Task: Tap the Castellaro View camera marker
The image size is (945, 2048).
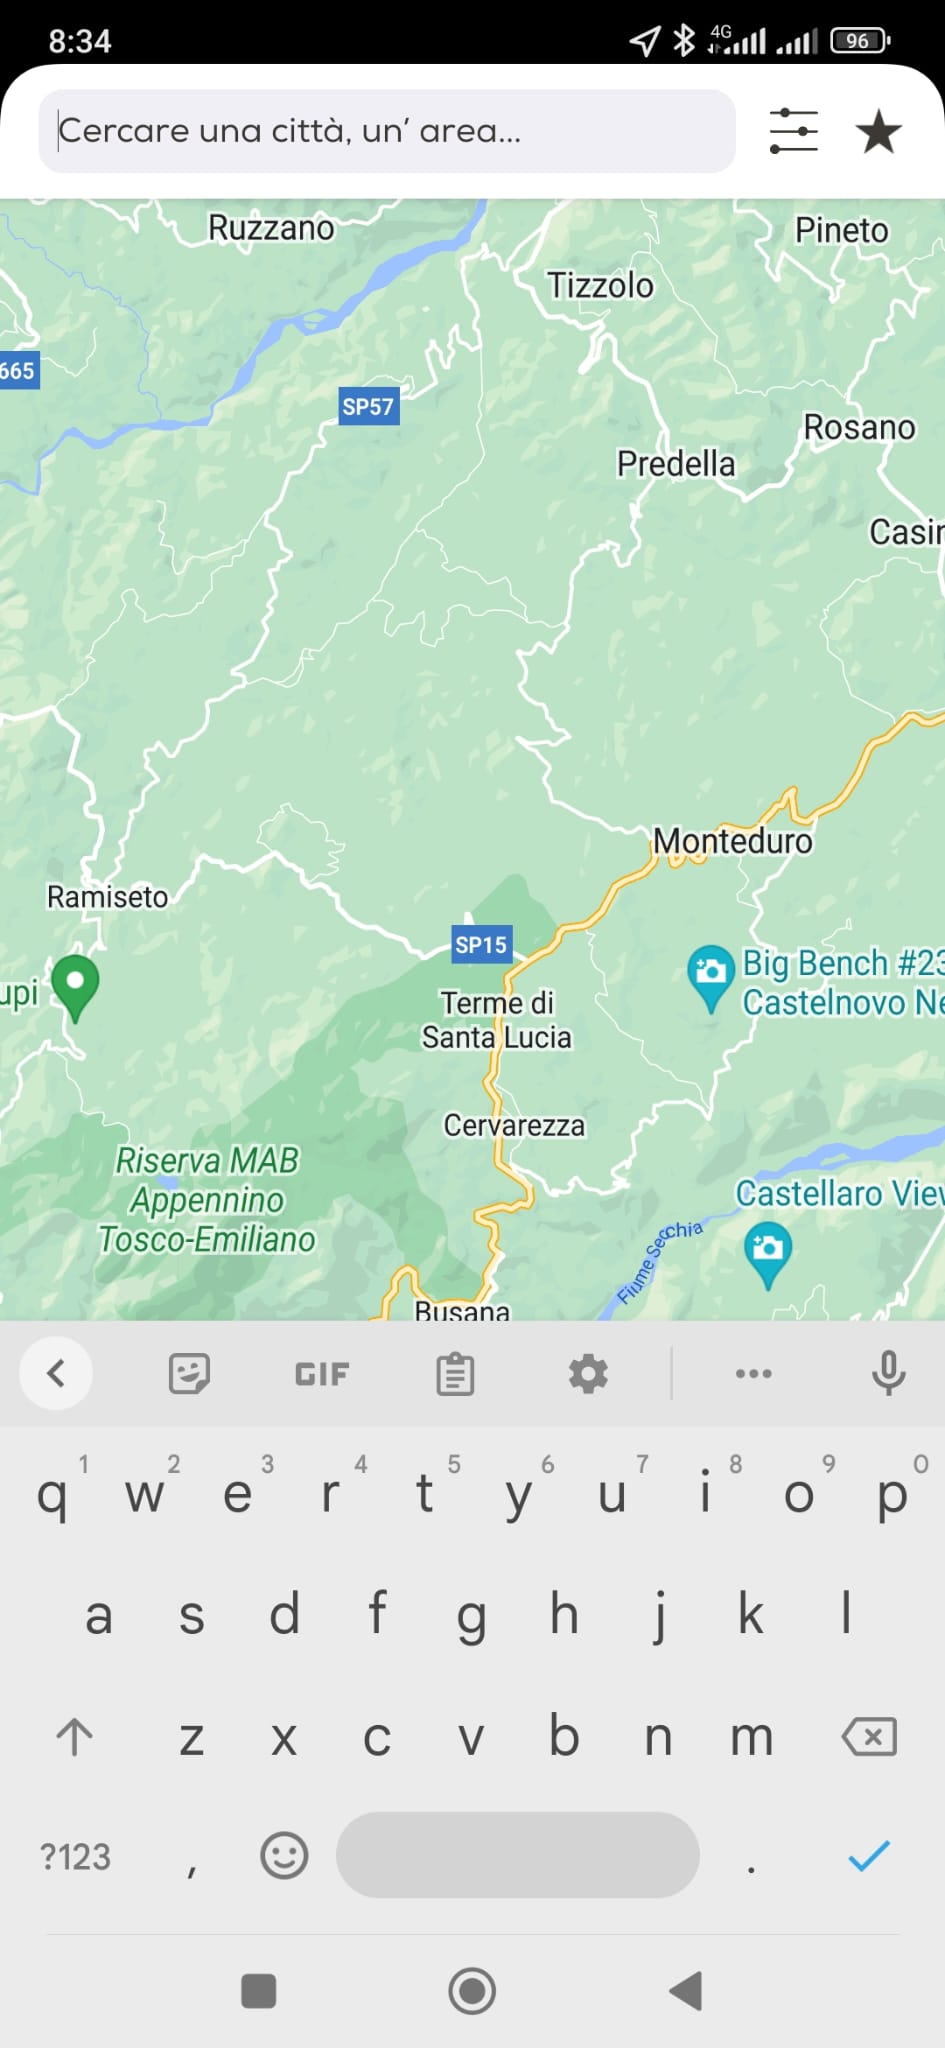Action: click(x=768, y=1255)
